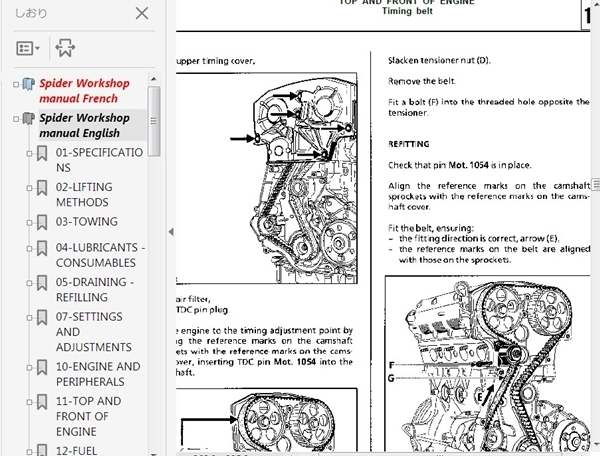The height and width of the screenshot is (456, 600).
Task: Go to 05-DRAINING - REFILLING bookmark
Action: click(95, 289)
